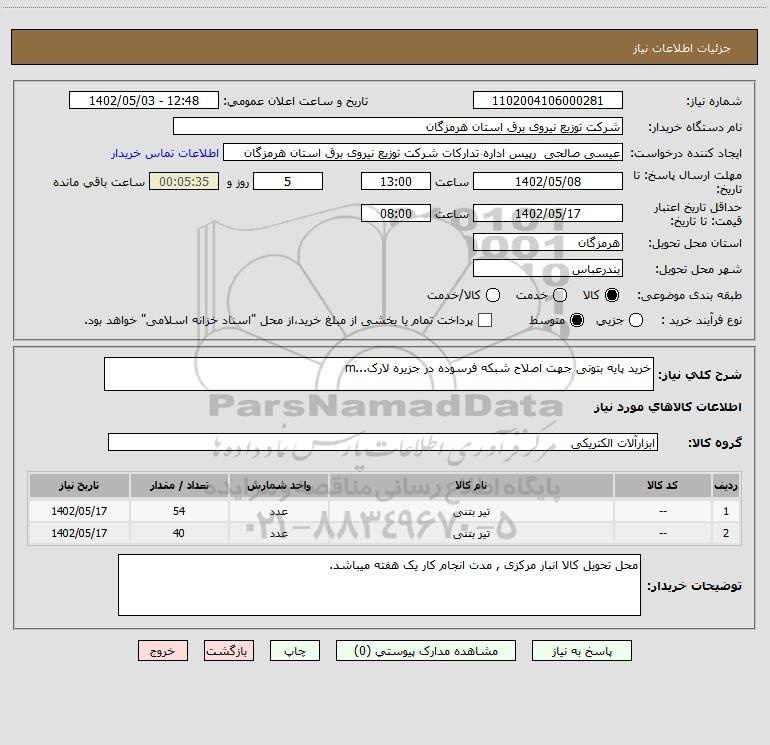The height and width of the screenshot is (745, 770).
Task: Select the جزیی purchase type radio
Action: [x=636, y=321]
